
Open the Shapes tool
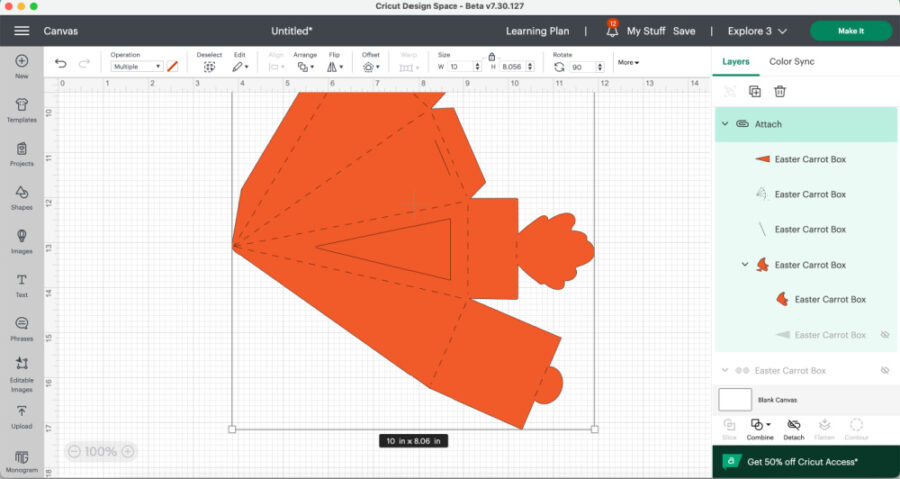click(x=21, y=197)
